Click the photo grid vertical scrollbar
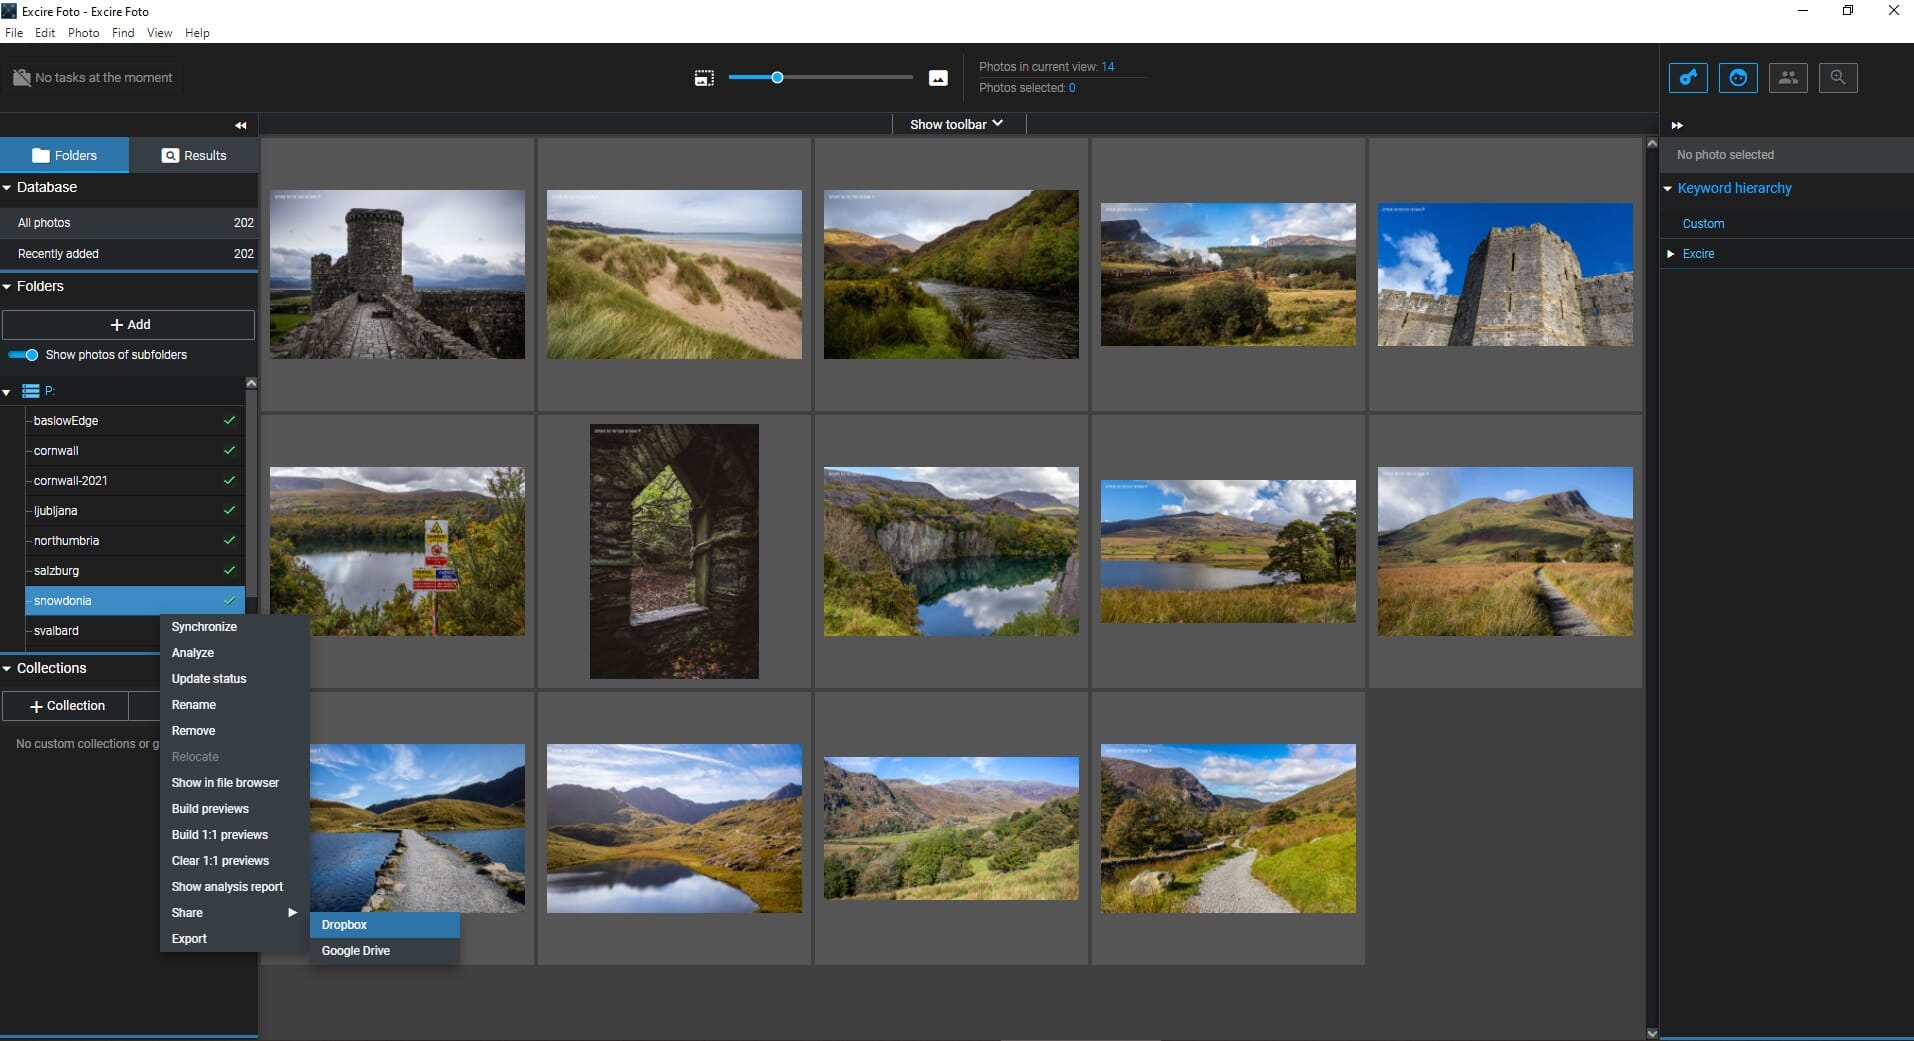The width and height of the screenshot is (1914, 1041). pyautogui.click(x=1652, y=589)
